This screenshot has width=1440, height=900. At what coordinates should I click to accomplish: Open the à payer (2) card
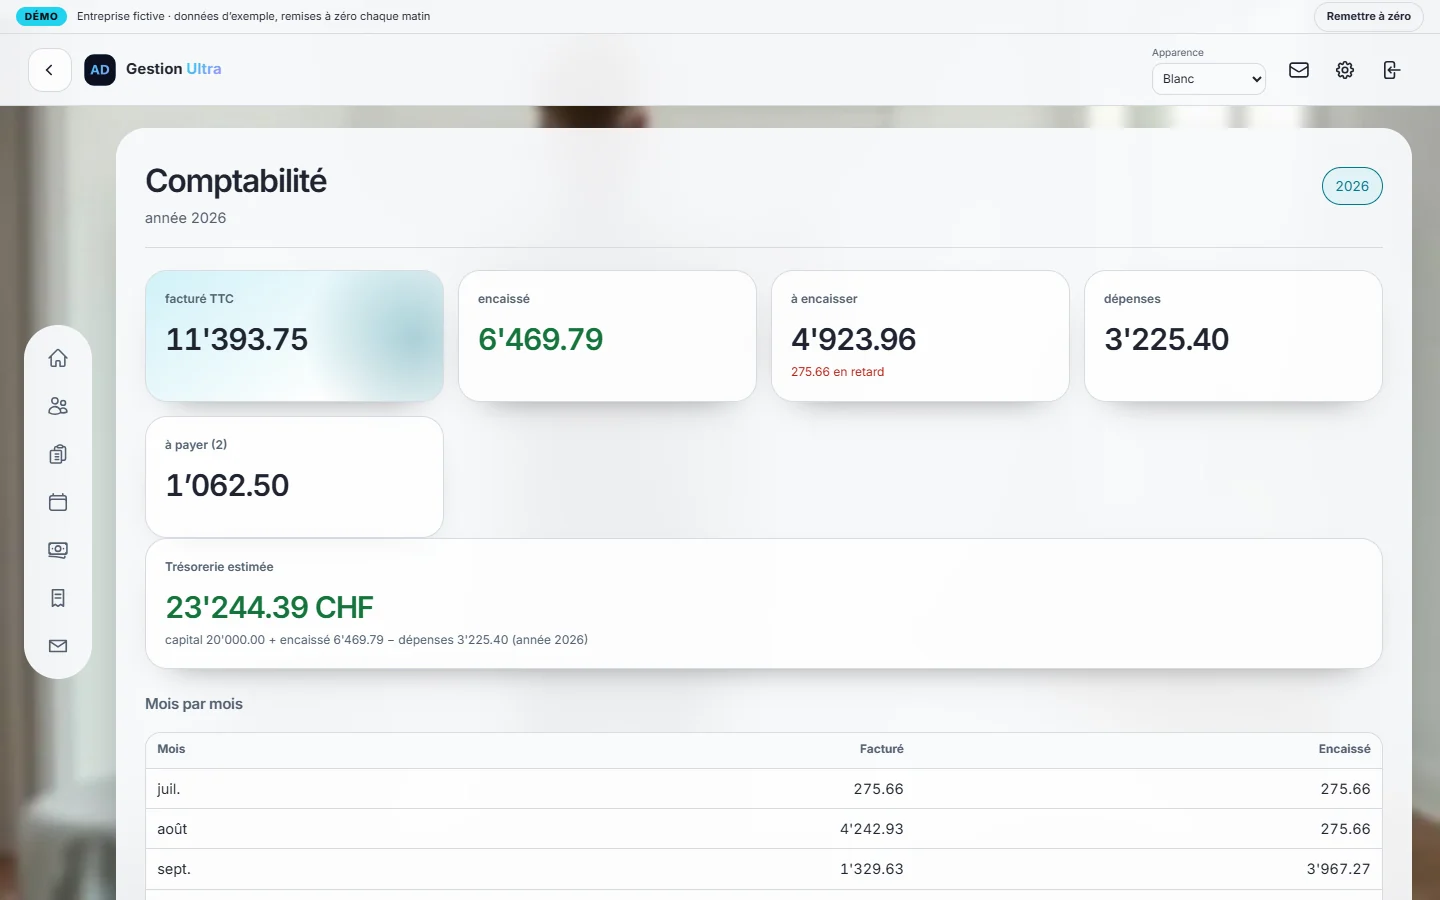(294, 477)
